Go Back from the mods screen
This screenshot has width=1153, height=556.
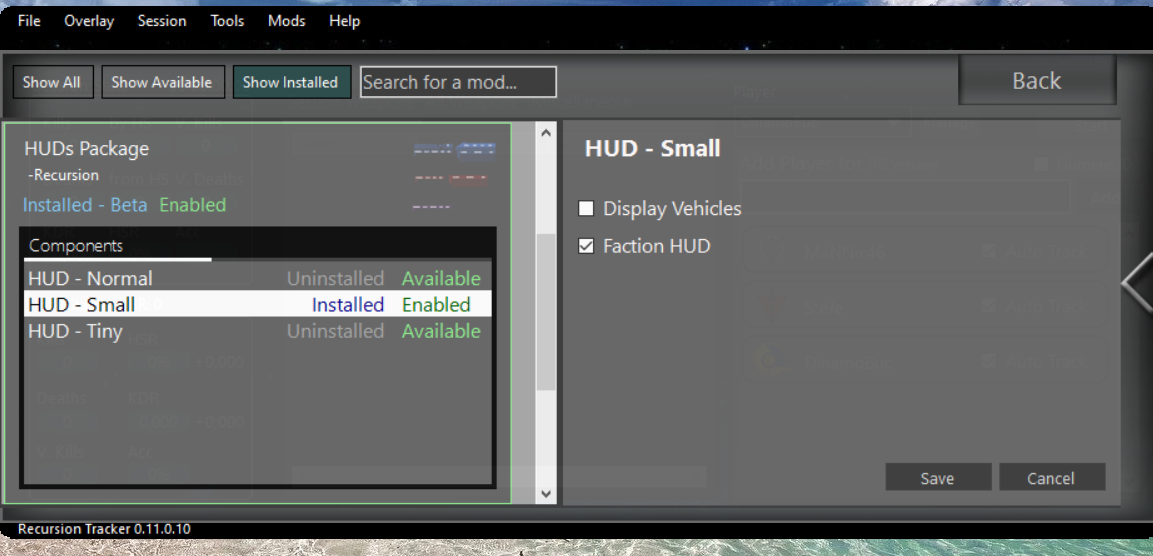[x=1036, y=81]
